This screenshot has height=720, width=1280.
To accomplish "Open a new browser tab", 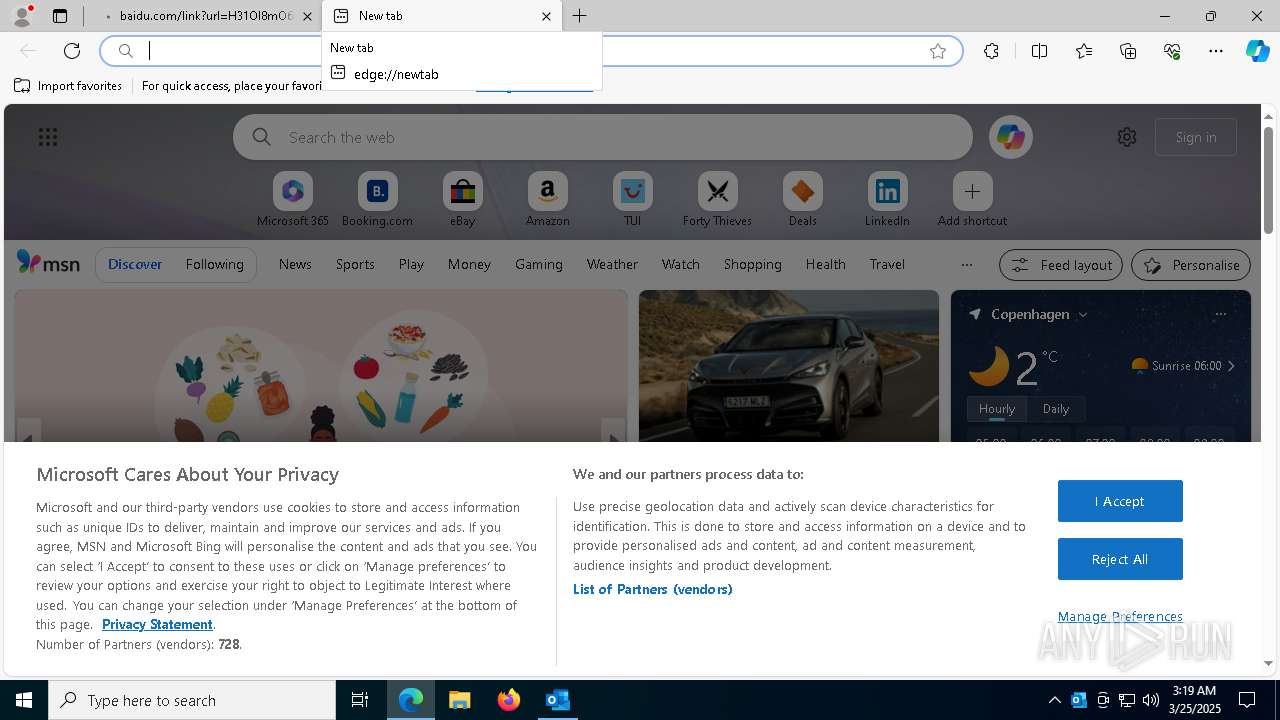I will [580, 16].
